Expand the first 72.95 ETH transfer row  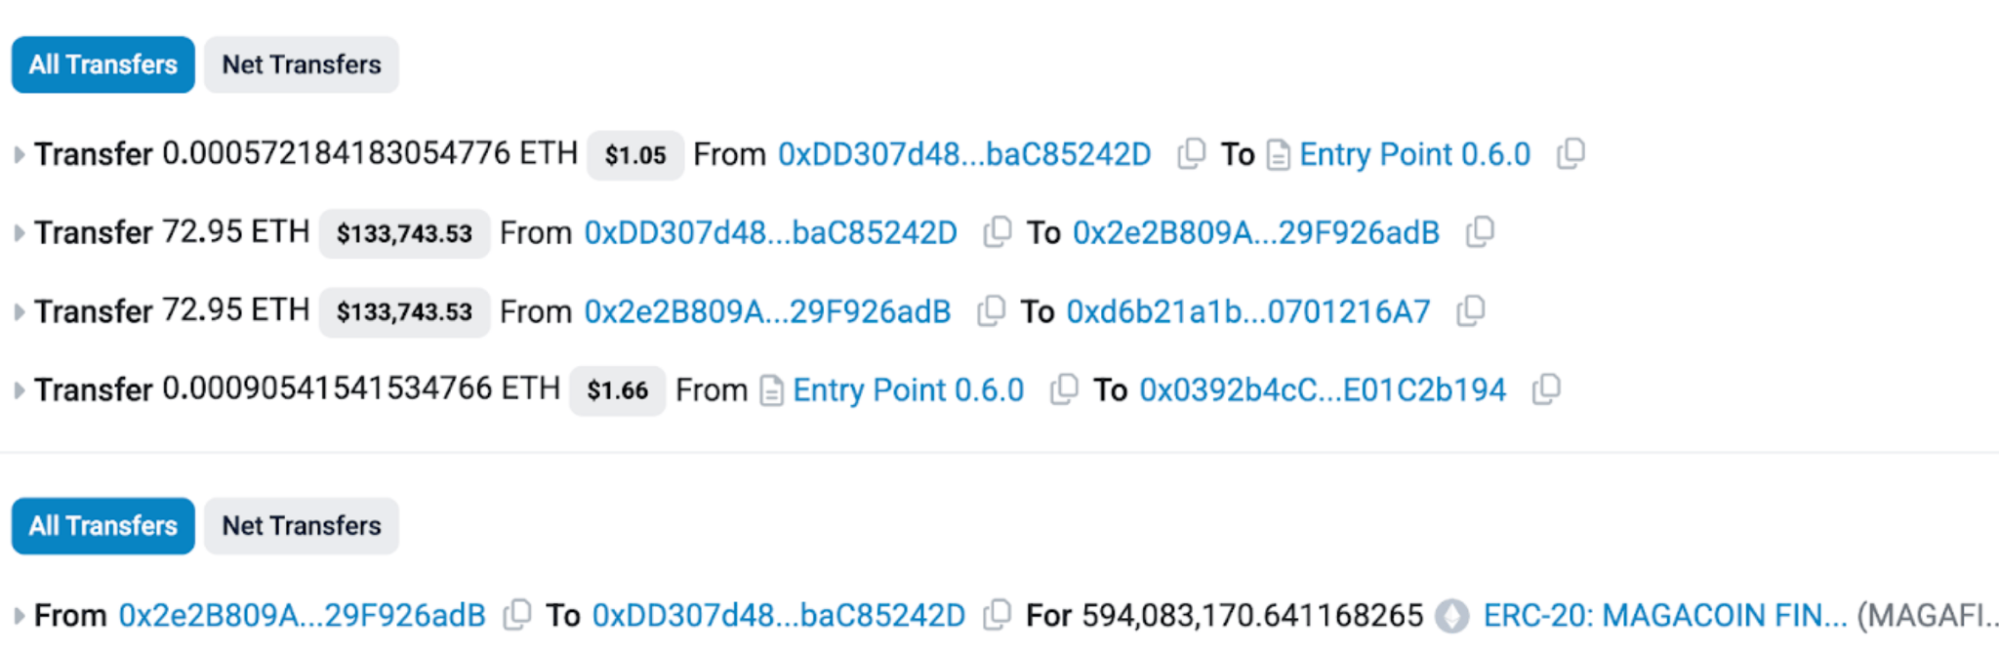[x=19, y=233]
